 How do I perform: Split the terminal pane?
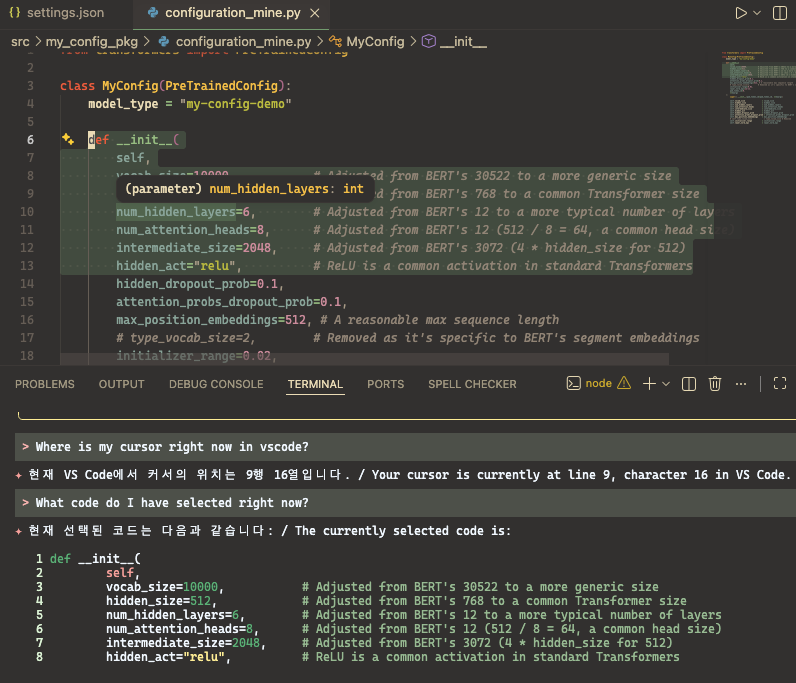(x=689, y=384)
